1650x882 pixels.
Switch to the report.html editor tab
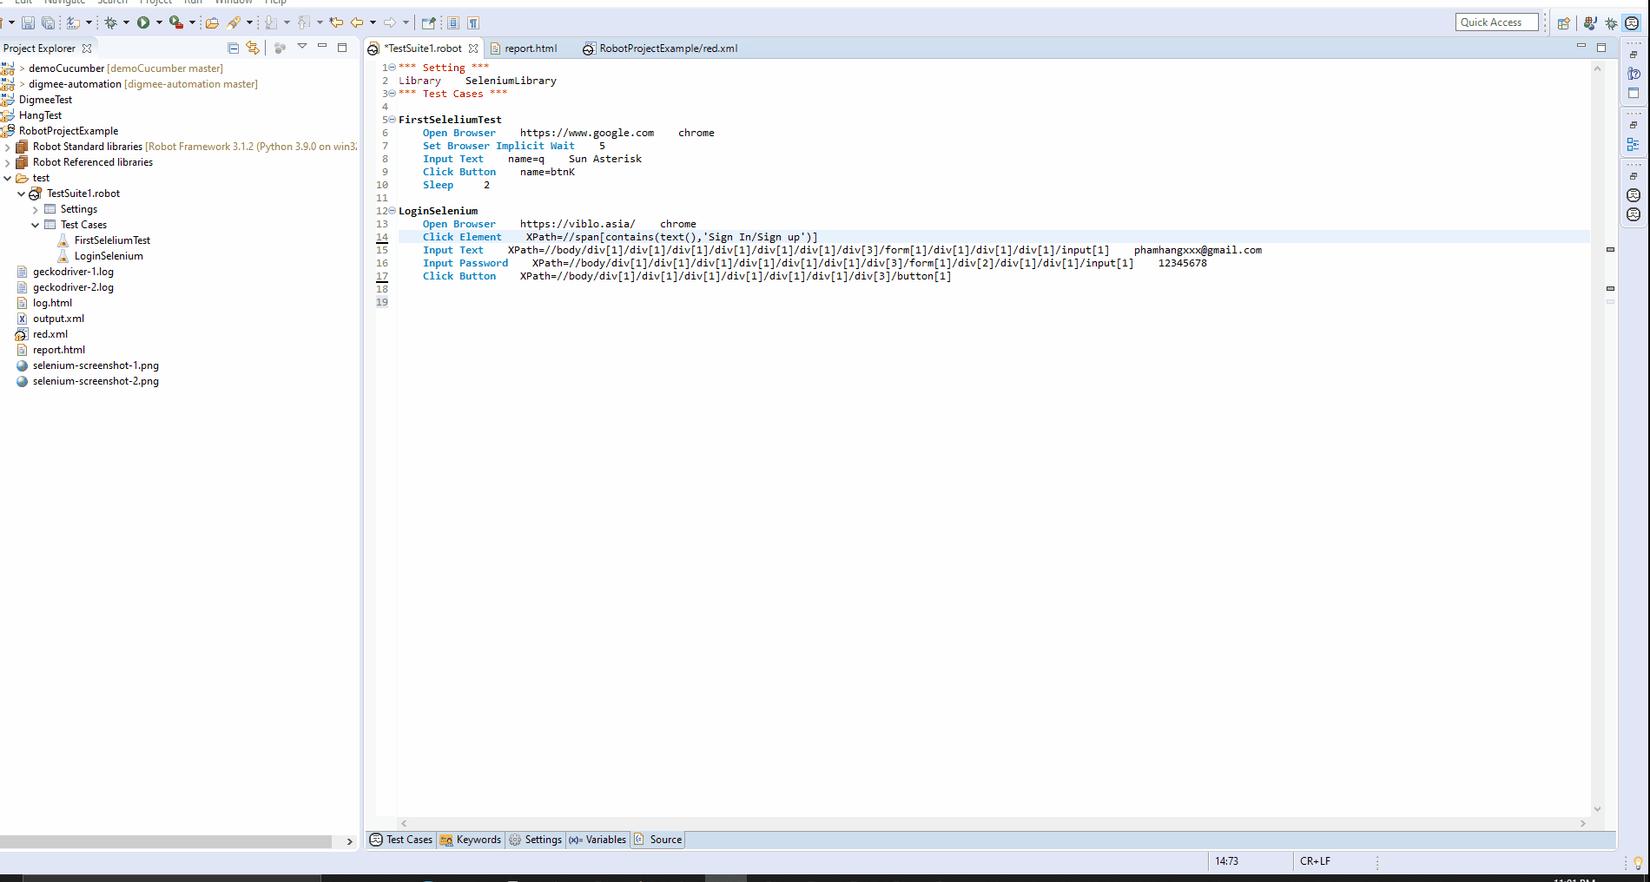530,48
